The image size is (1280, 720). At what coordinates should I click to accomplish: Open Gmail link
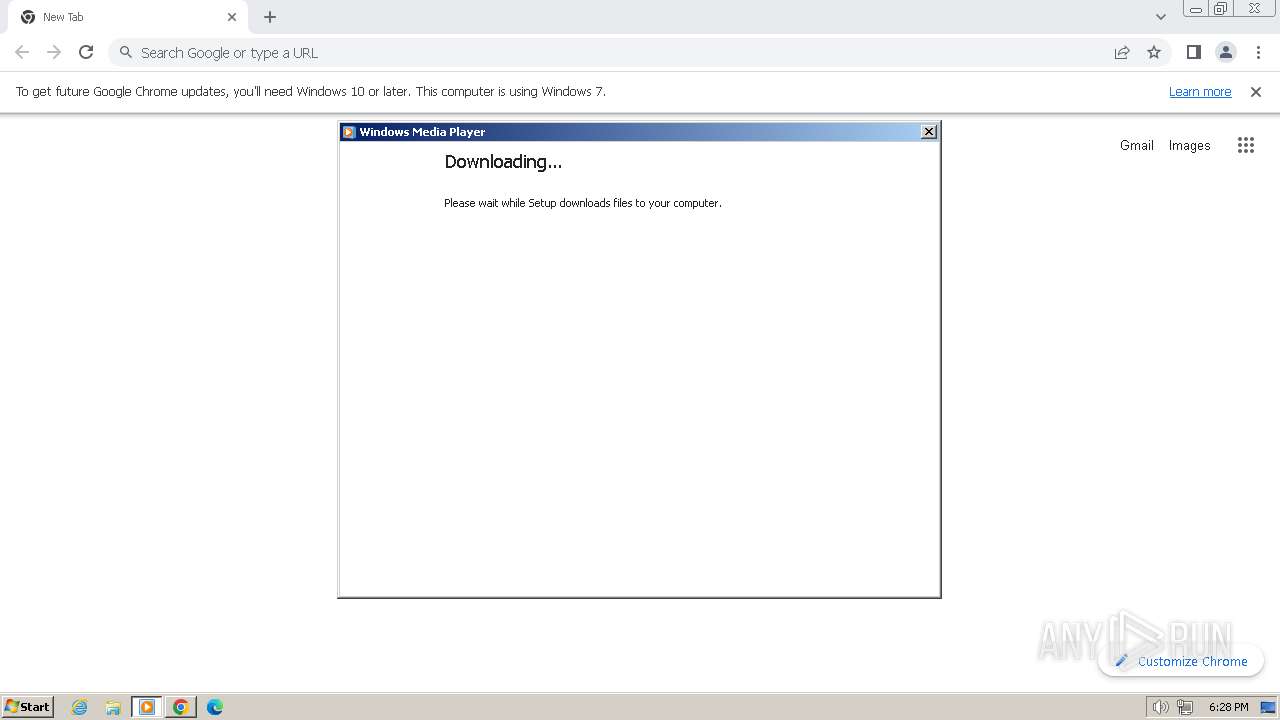point(1137,145)
